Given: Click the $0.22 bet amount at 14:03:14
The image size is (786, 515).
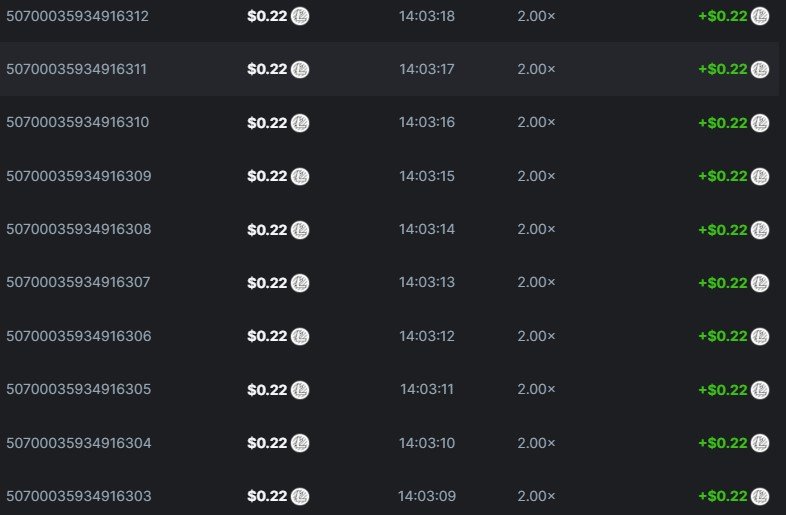Looking at the screenshot, I should point(267,229).
